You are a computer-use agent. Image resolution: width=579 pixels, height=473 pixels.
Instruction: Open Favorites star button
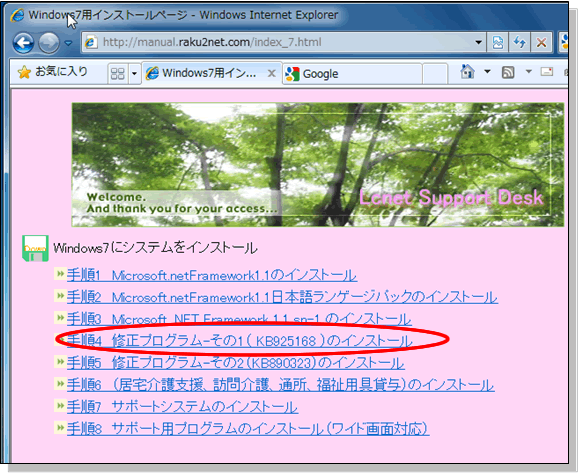coord(52,72)
